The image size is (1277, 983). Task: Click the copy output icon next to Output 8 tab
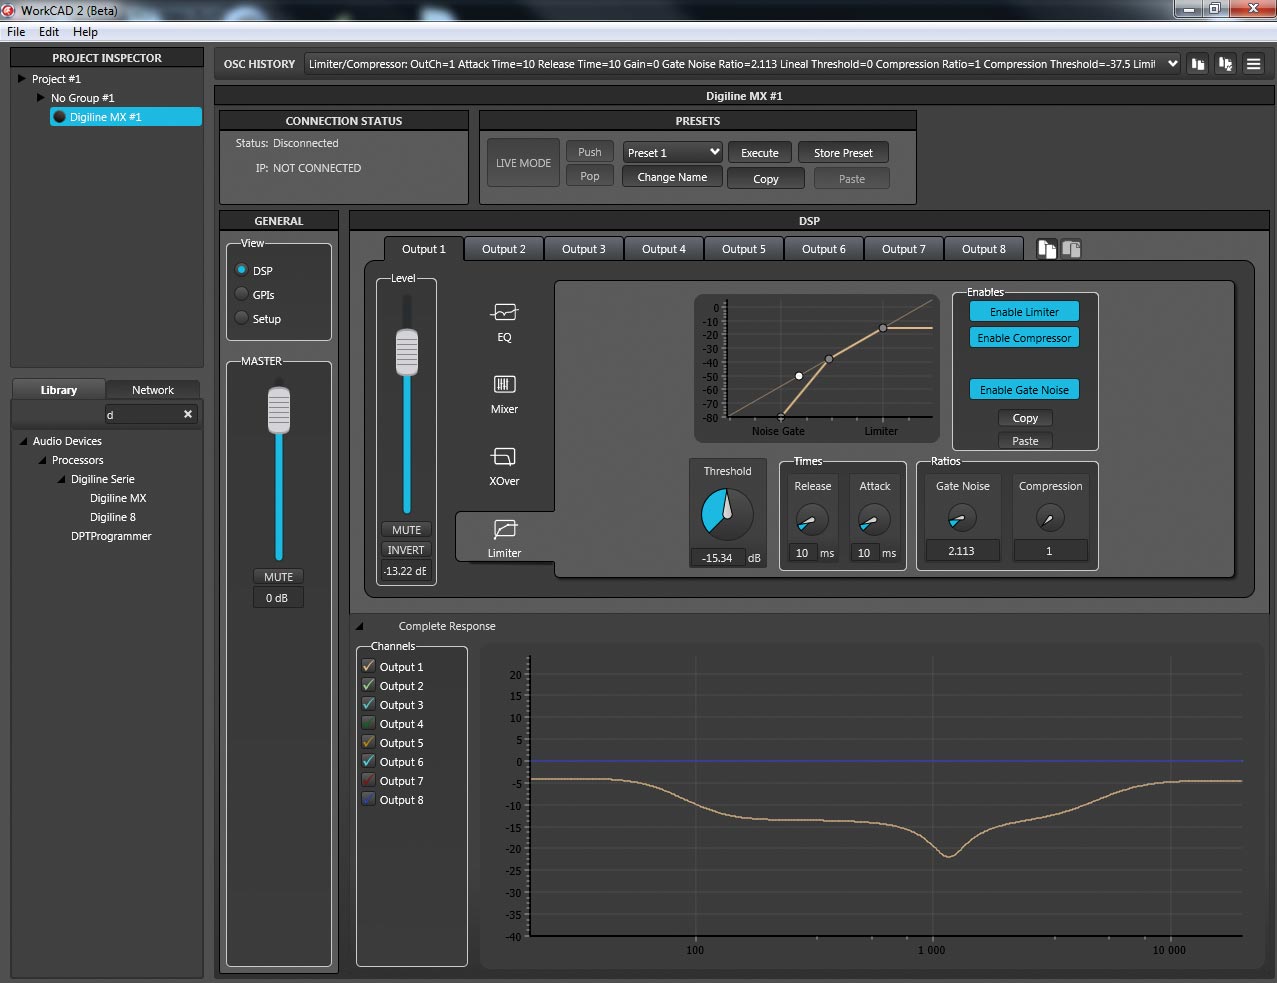coord(1046,249)
